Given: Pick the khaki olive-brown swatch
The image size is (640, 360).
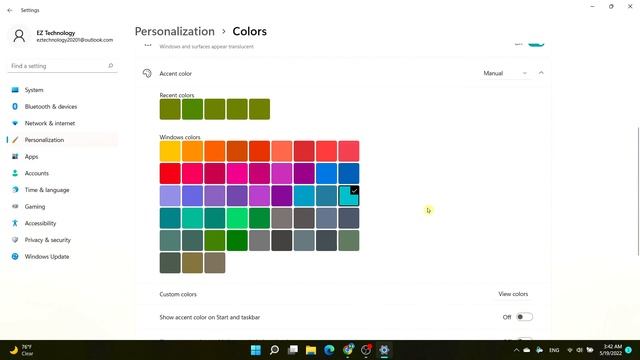Looking at the screenshot, I should (192, 262).
